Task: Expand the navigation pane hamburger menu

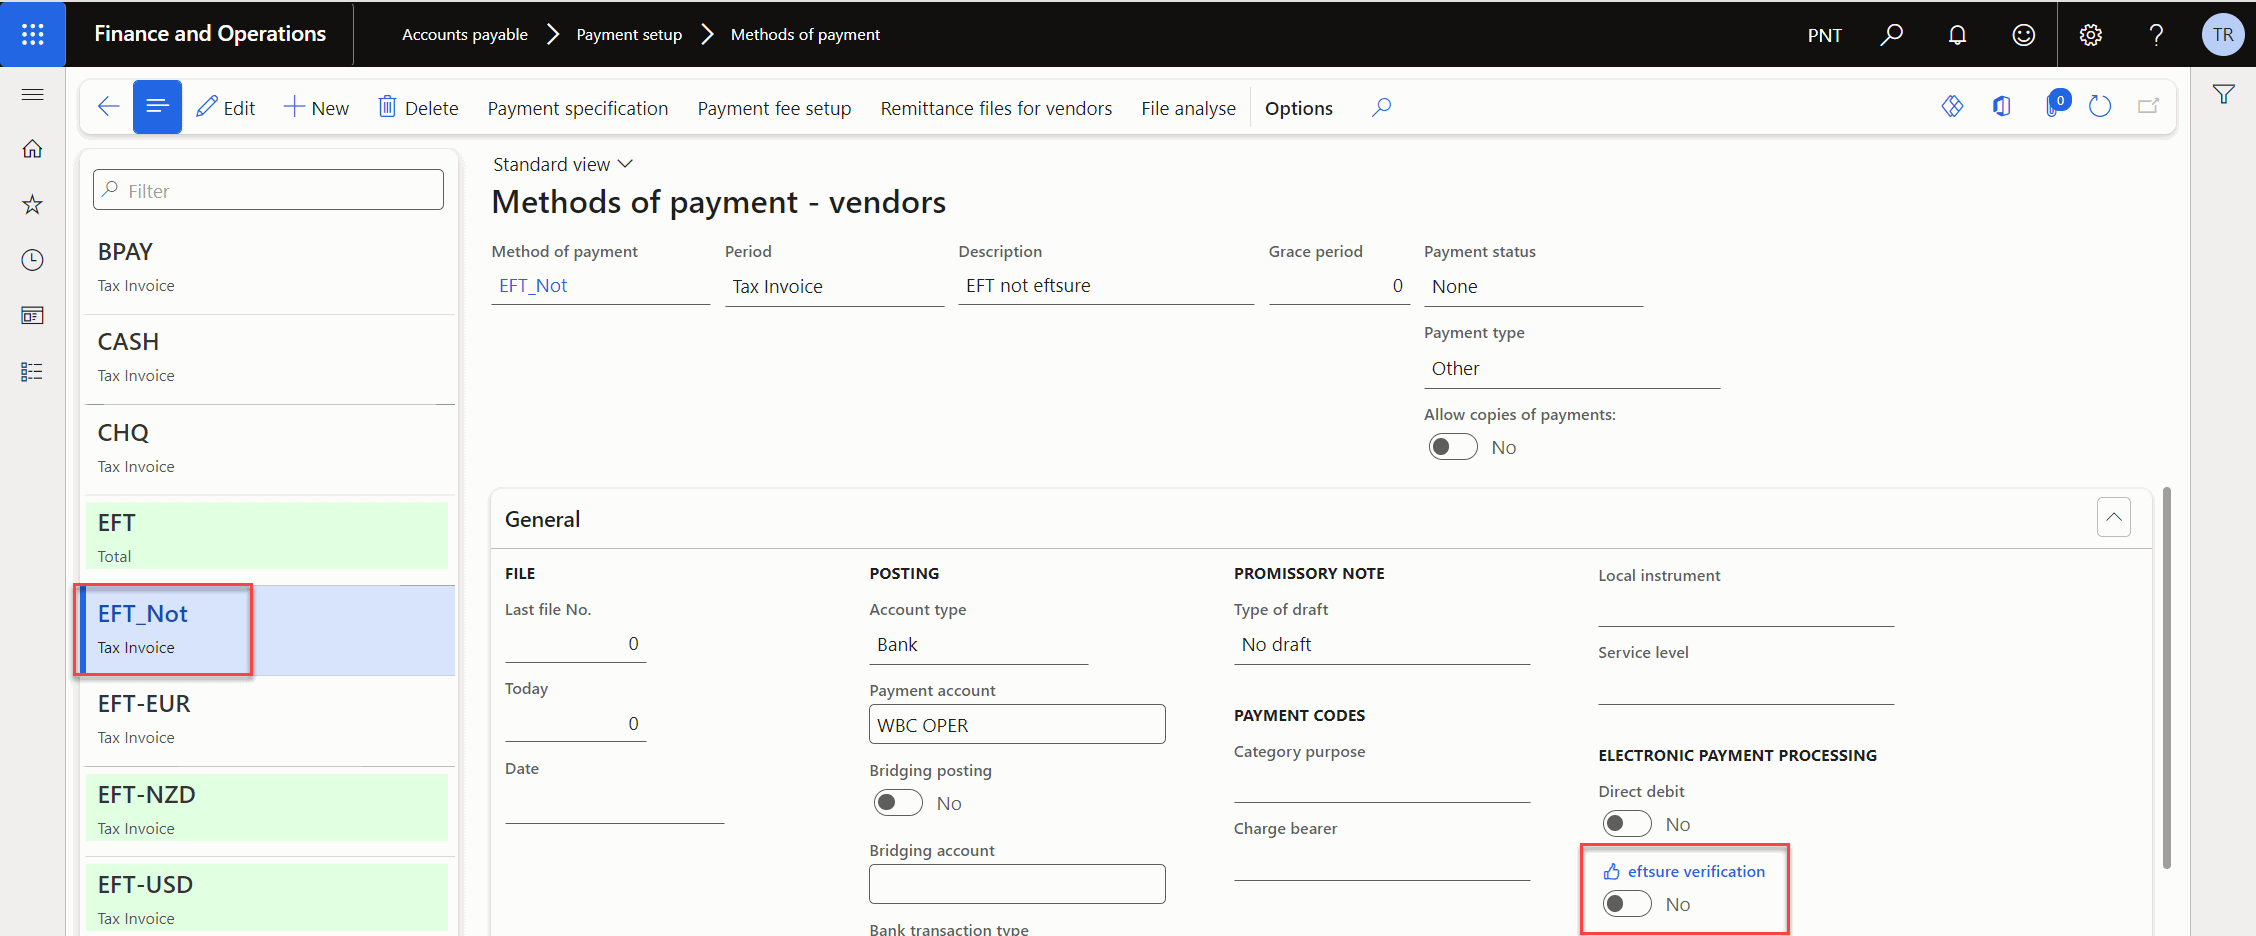Action: [33, 94]
